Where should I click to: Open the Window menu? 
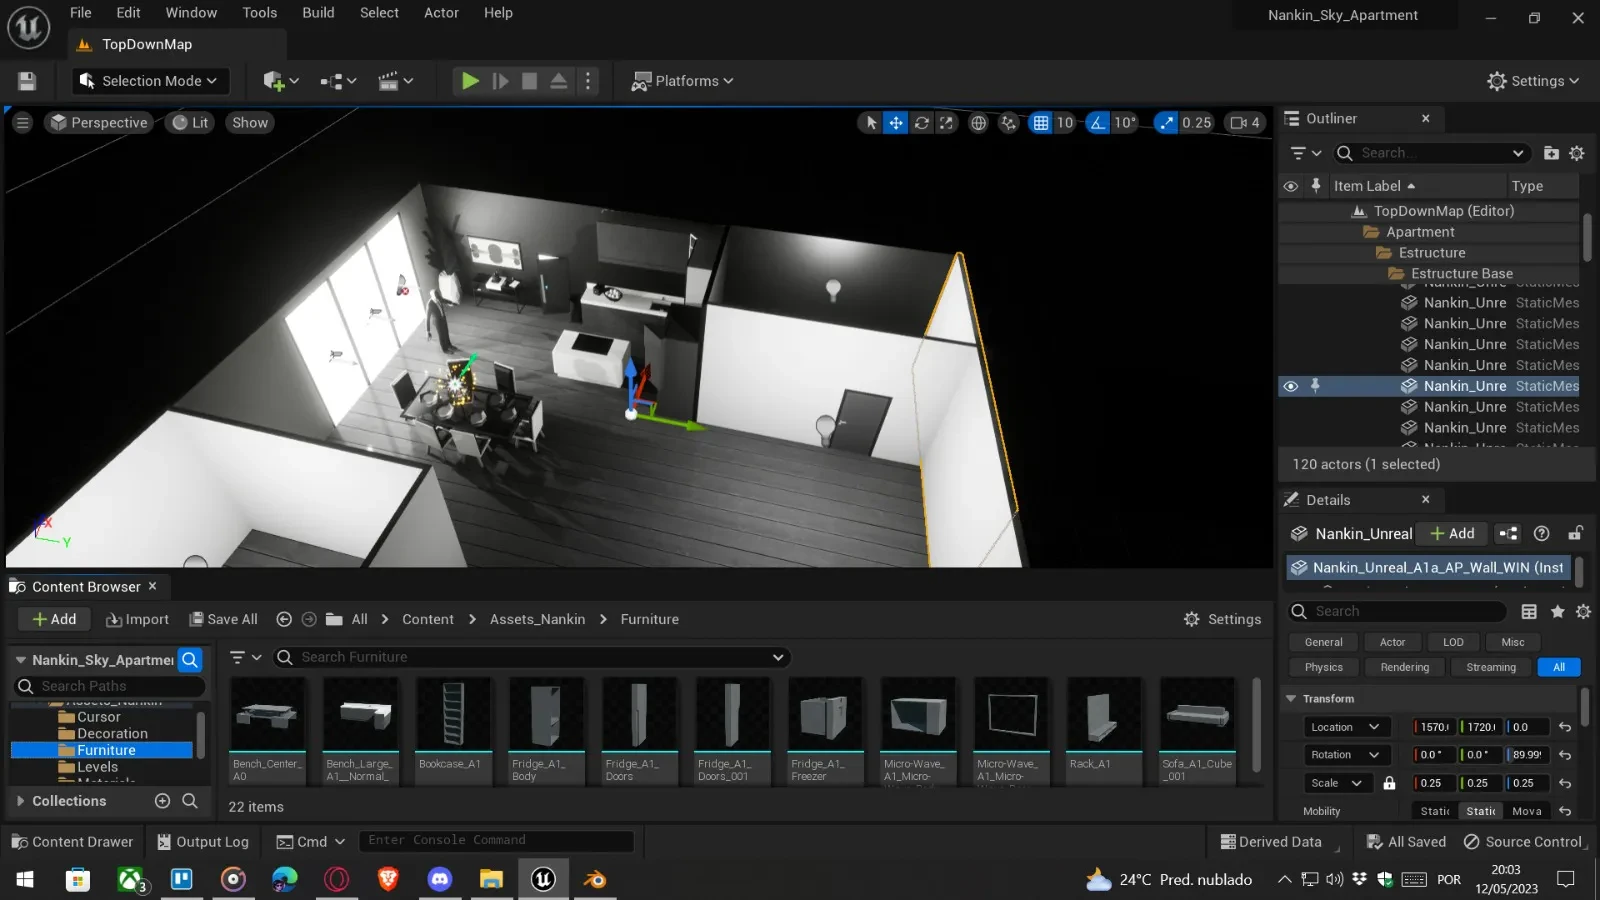click(x=191, y=13)
